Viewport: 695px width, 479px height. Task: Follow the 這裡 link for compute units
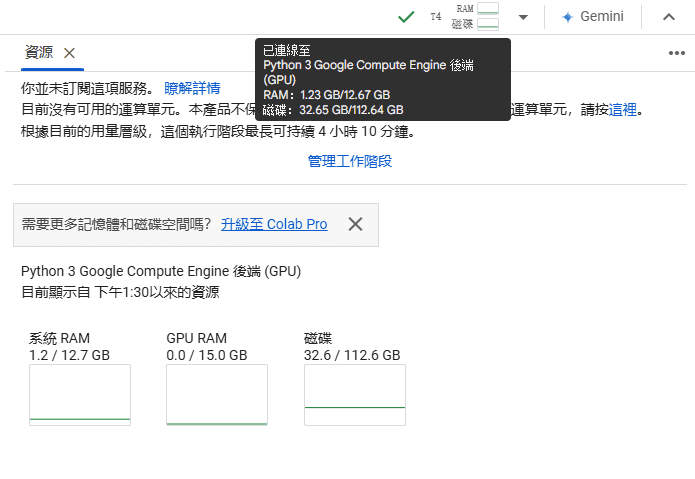[622, 109]
